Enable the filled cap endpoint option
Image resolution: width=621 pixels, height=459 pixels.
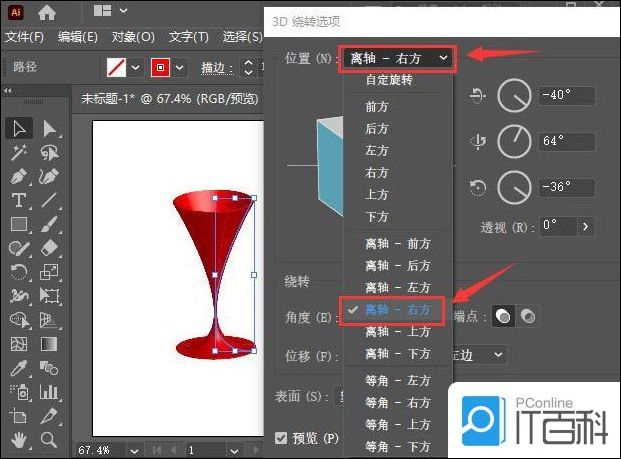tap(503, 316)
